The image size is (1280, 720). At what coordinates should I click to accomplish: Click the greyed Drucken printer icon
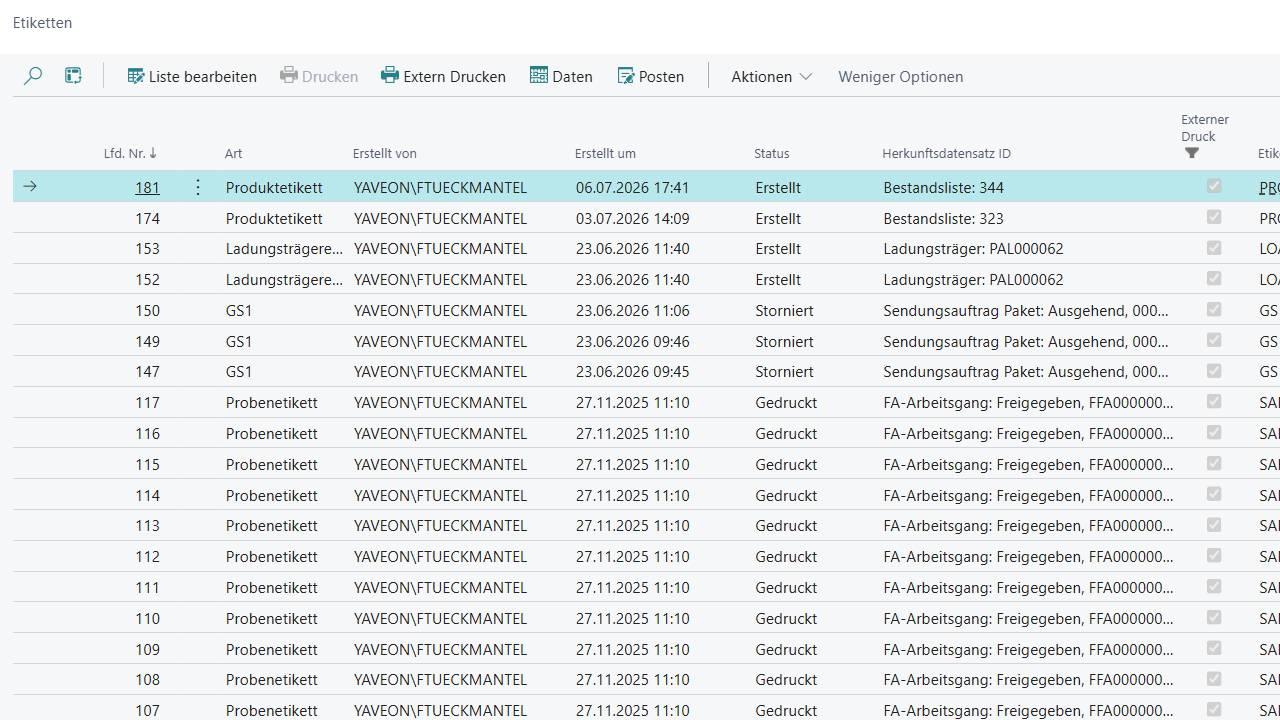tap(289, 76)
